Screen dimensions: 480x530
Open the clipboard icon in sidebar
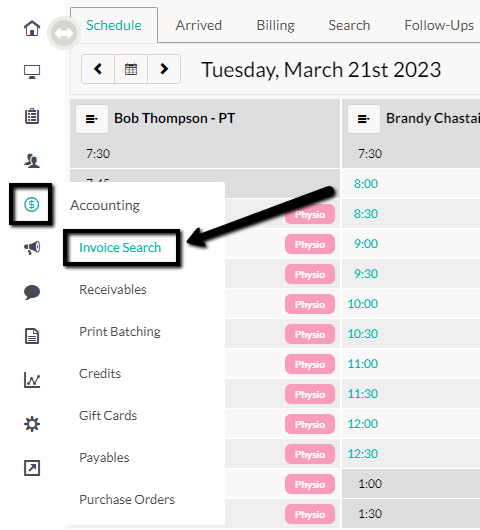[x=32, y=116]
